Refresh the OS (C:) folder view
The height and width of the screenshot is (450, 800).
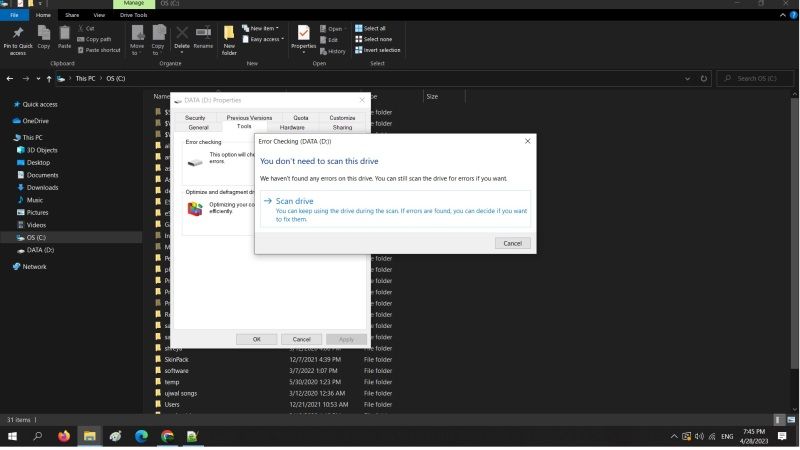click(x=704, y=79)
